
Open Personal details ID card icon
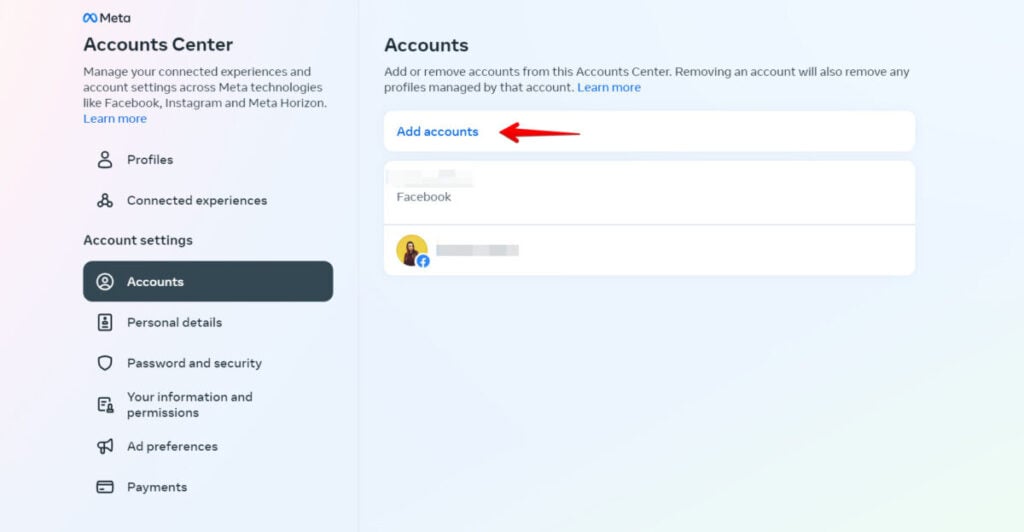pyautogui.click(x=104, y=322)
